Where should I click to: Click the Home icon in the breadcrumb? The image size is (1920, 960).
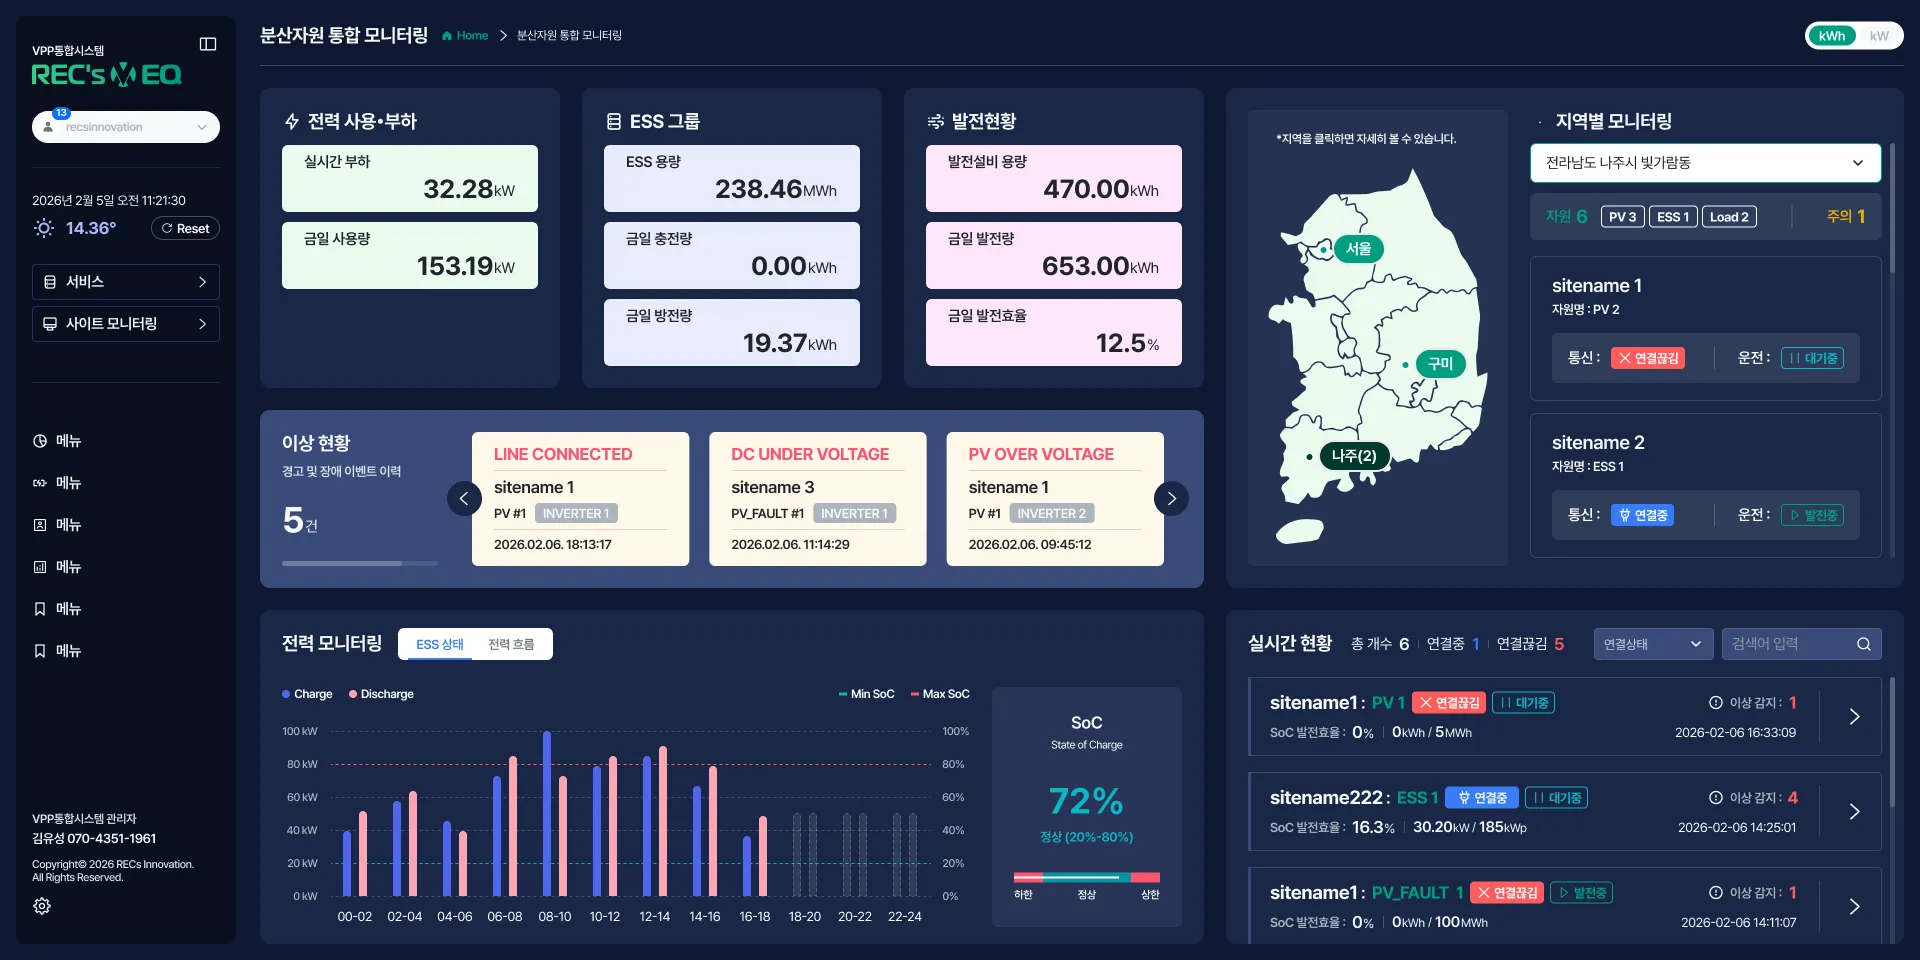tap(447, 36)
